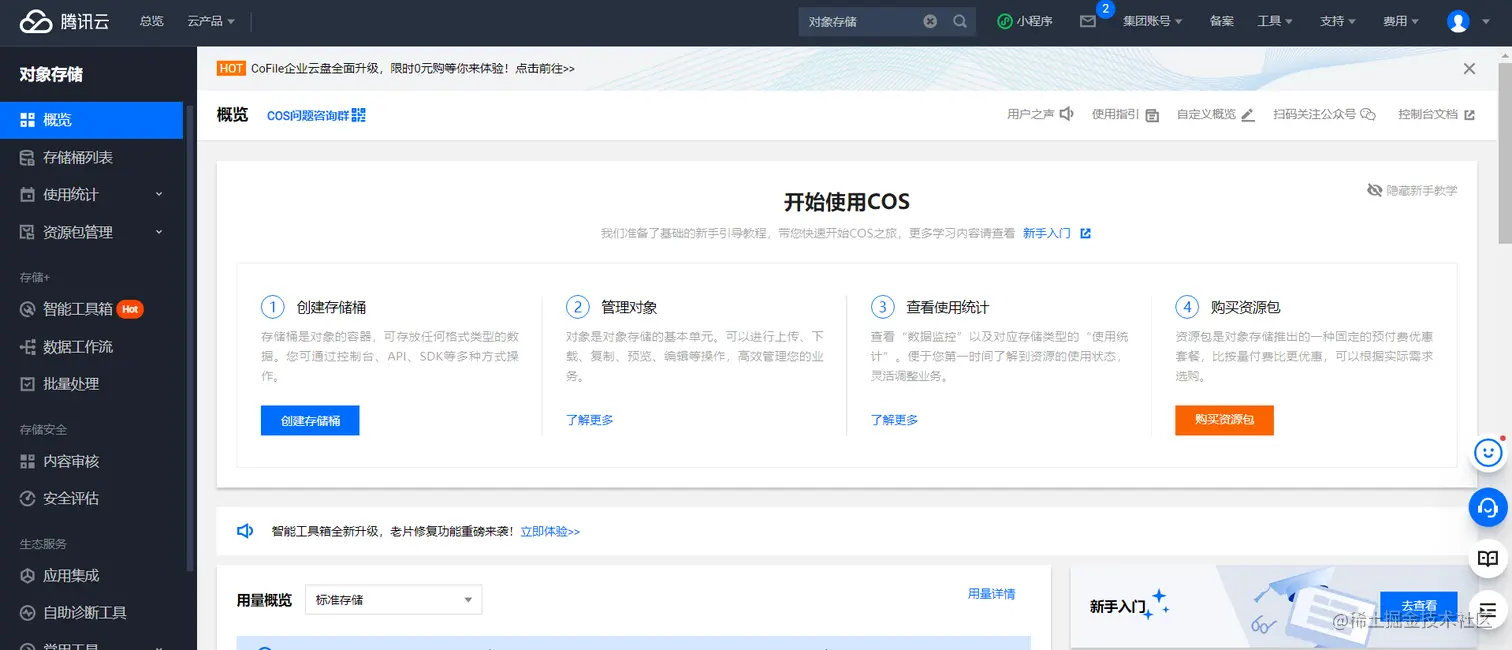This screenshot has width=1512, height=650.
Task: Click the list menu floating button
Action: click(x=1489, y=610)
